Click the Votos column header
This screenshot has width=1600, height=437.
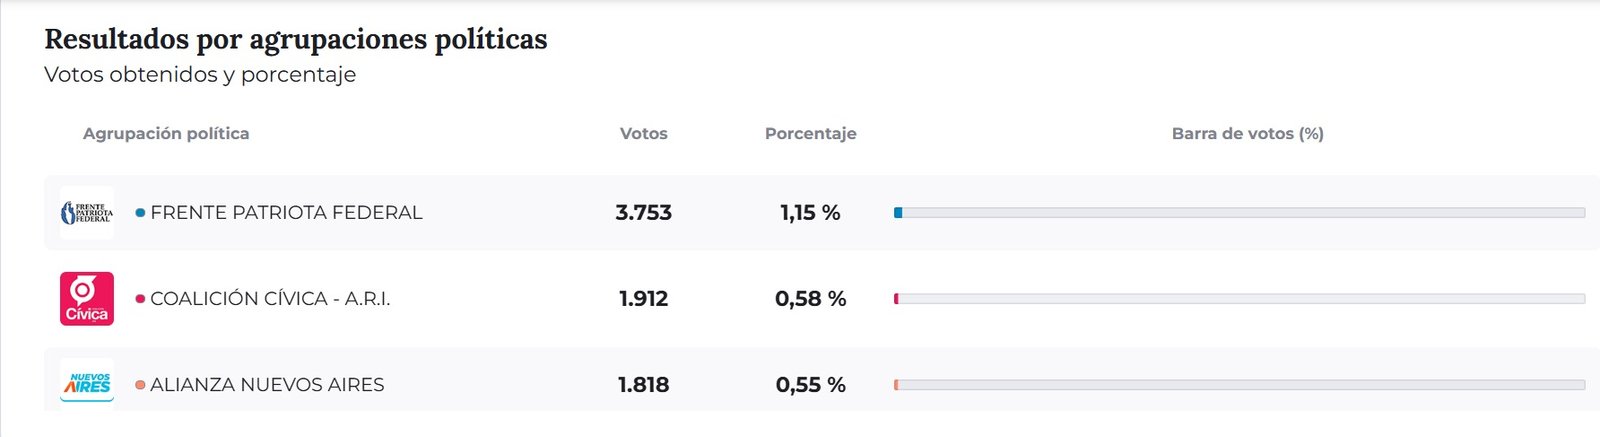[x=643, y=133]
